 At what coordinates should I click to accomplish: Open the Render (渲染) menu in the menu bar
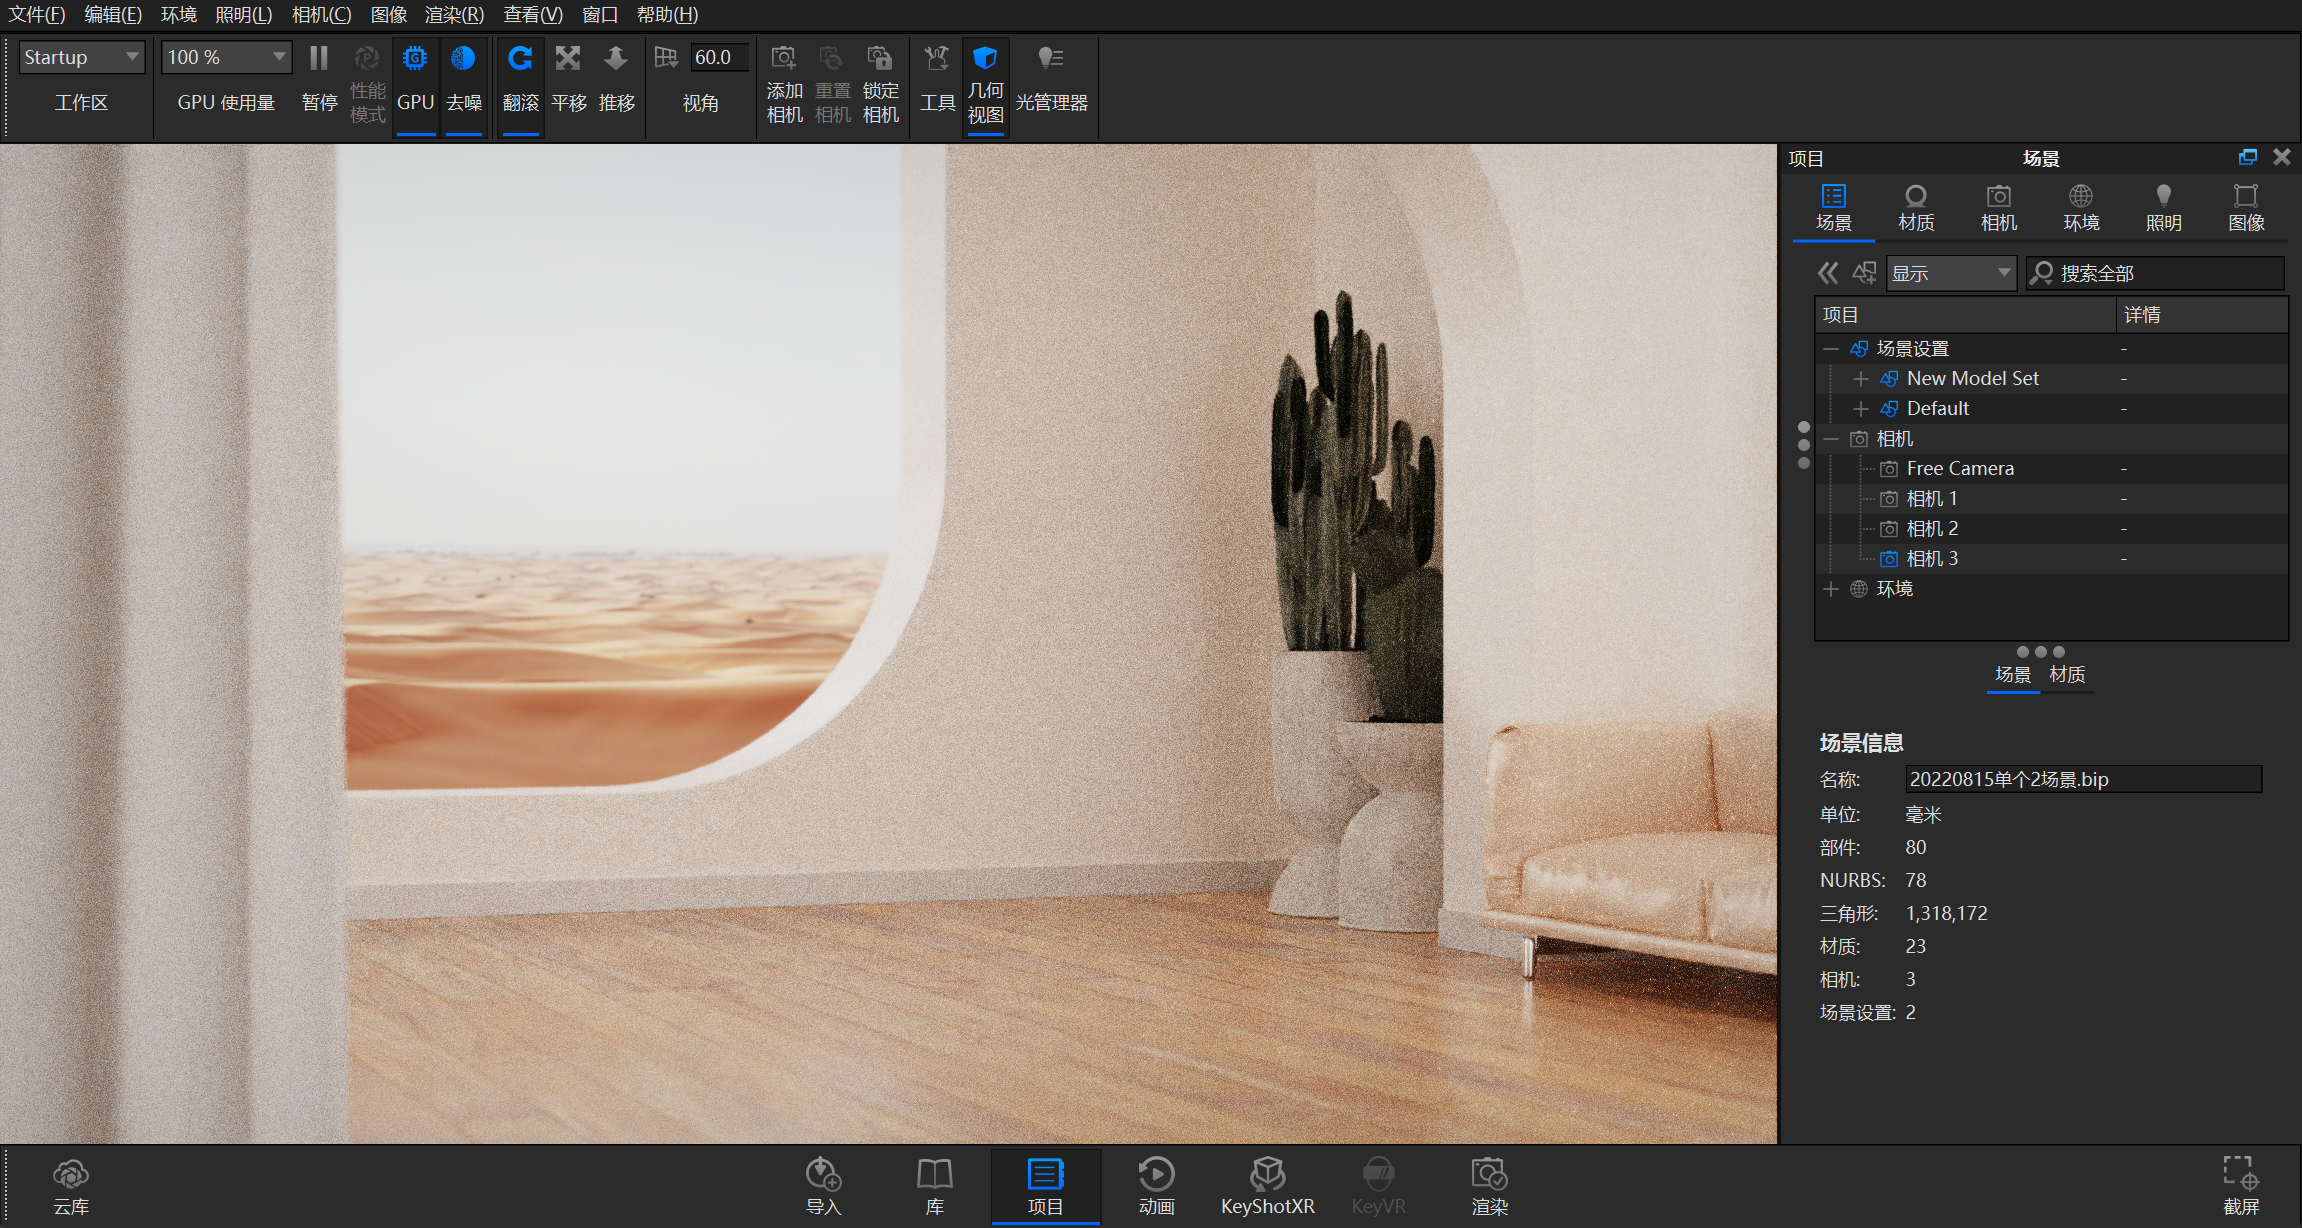tap(453, 15)
